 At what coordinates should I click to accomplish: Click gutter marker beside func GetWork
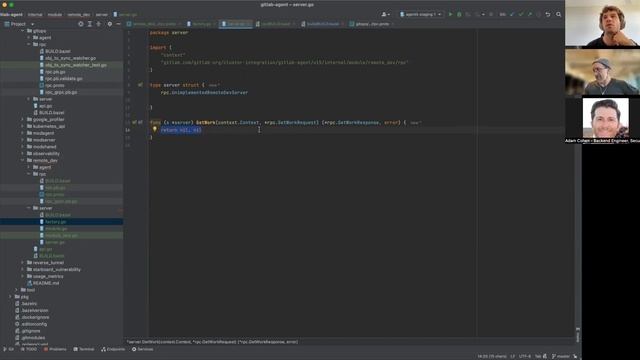point(138,122)
